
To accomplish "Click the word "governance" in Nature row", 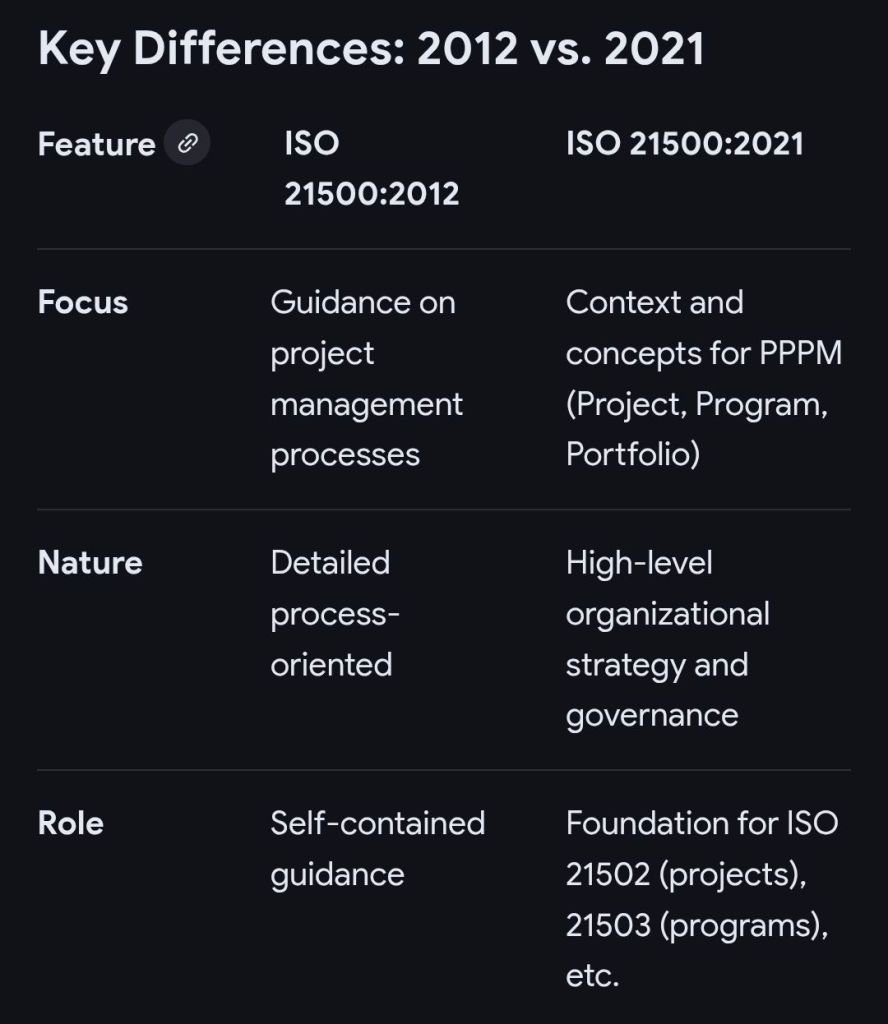I will (x=652, y=715).
